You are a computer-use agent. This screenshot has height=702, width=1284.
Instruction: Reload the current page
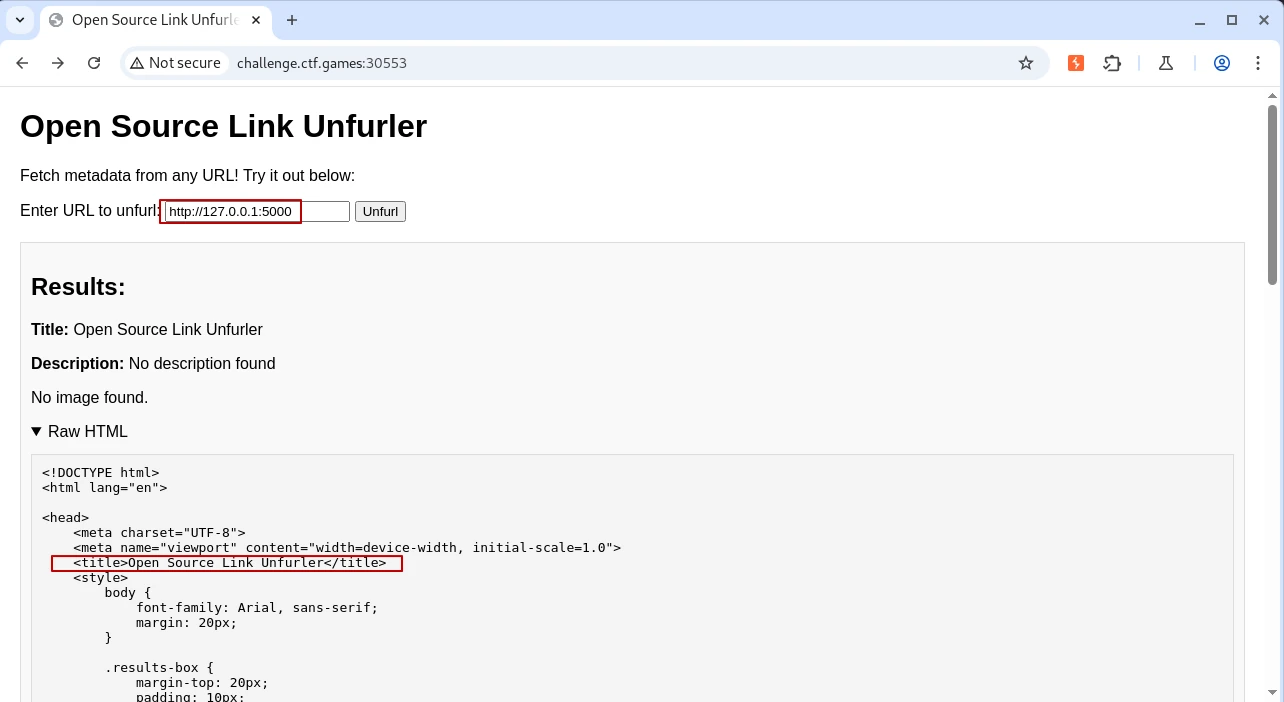pos(94,63)
